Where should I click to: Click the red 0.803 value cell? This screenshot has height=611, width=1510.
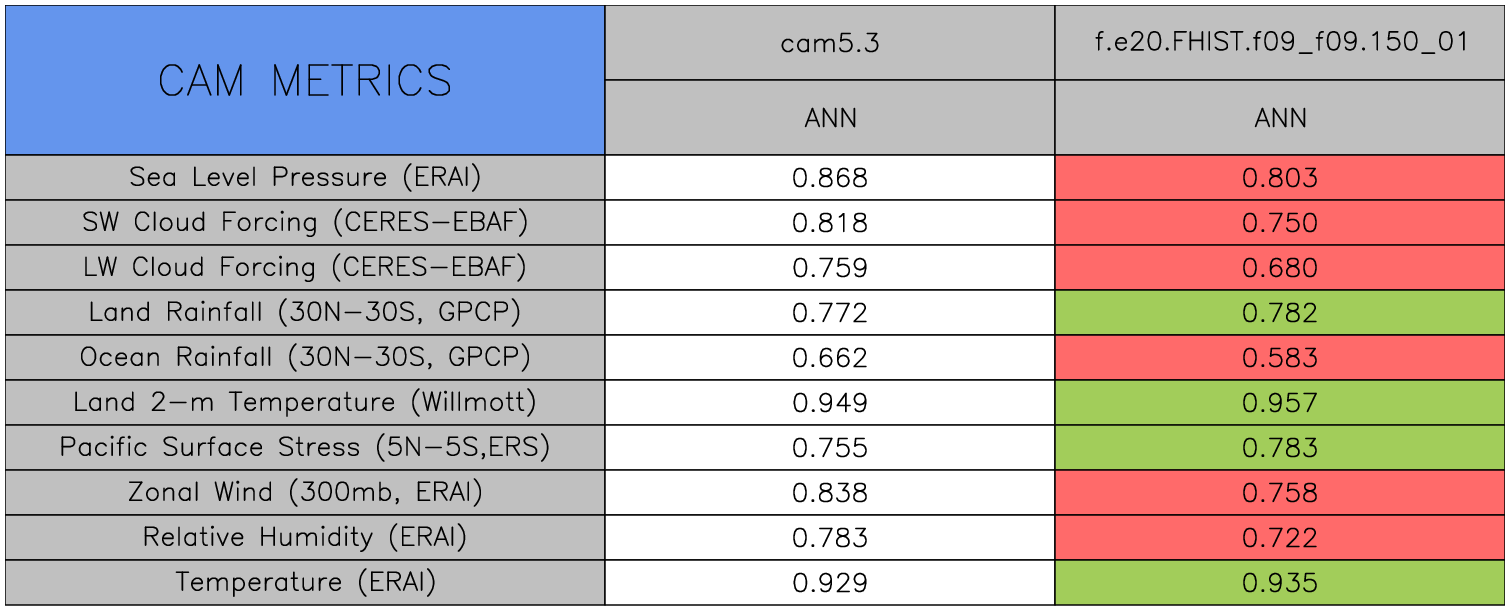1280,178
